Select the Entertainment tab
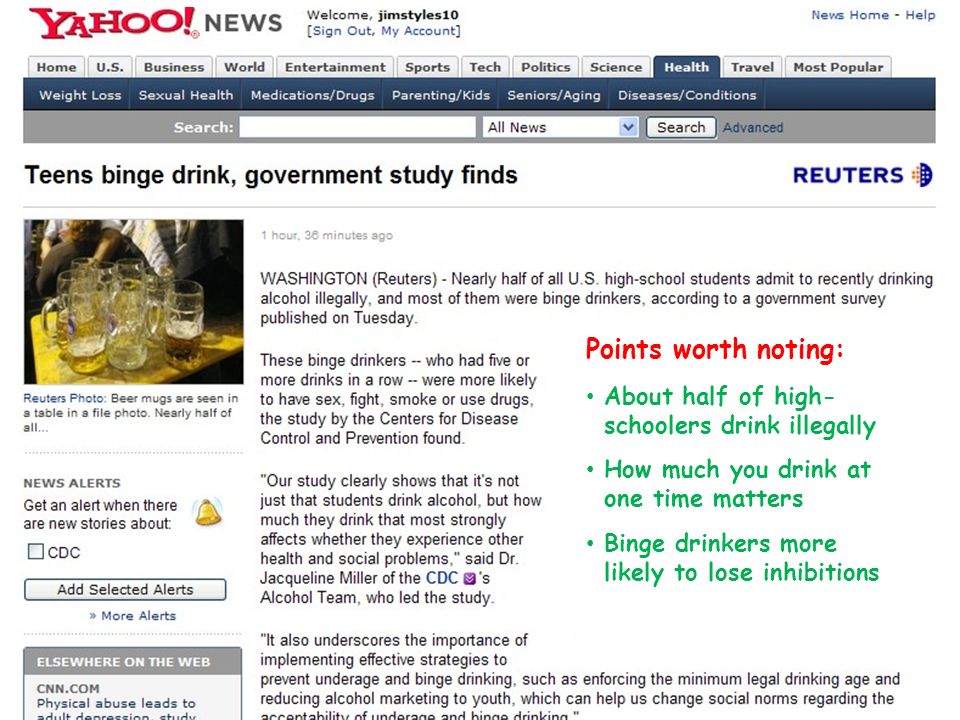This screenshot has width=960, height=720. pyautogui.click(x=335, y=67)
